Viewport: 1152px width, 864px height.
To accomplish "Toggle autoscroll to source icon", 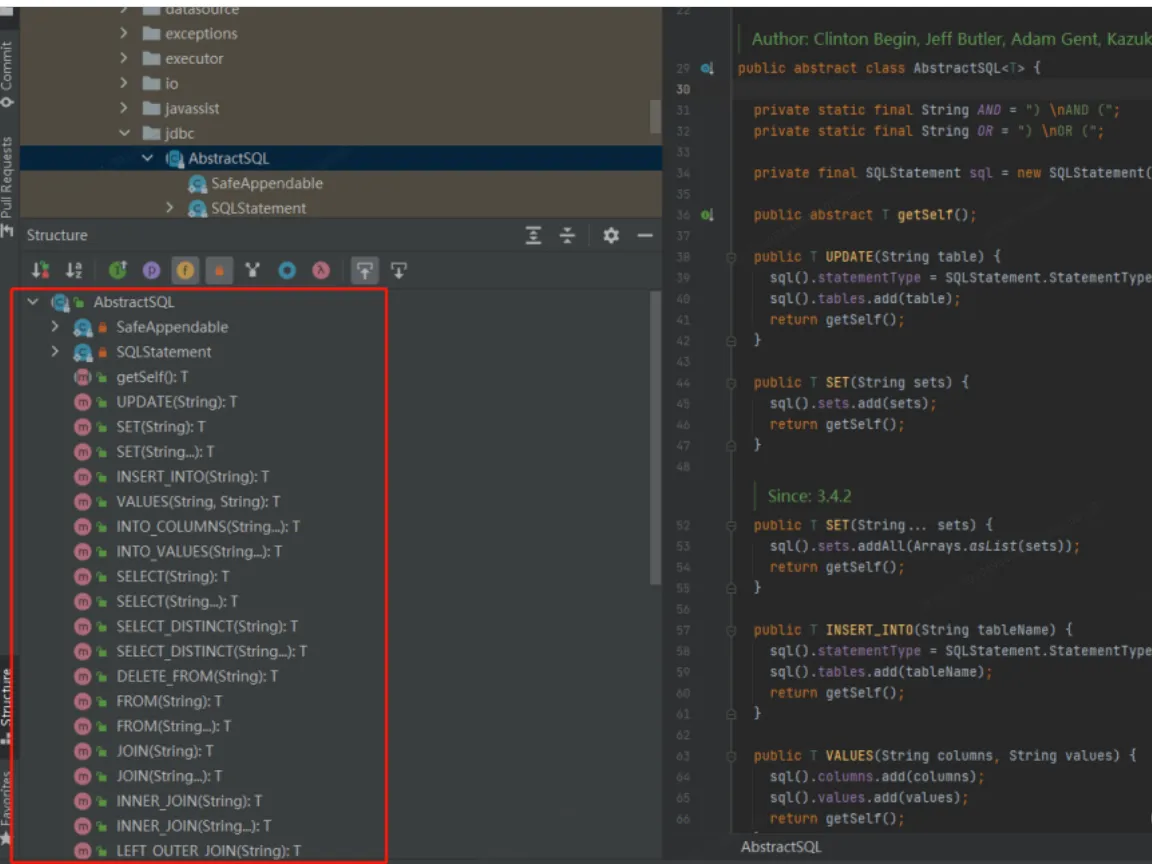I will (x=364, y=270).
